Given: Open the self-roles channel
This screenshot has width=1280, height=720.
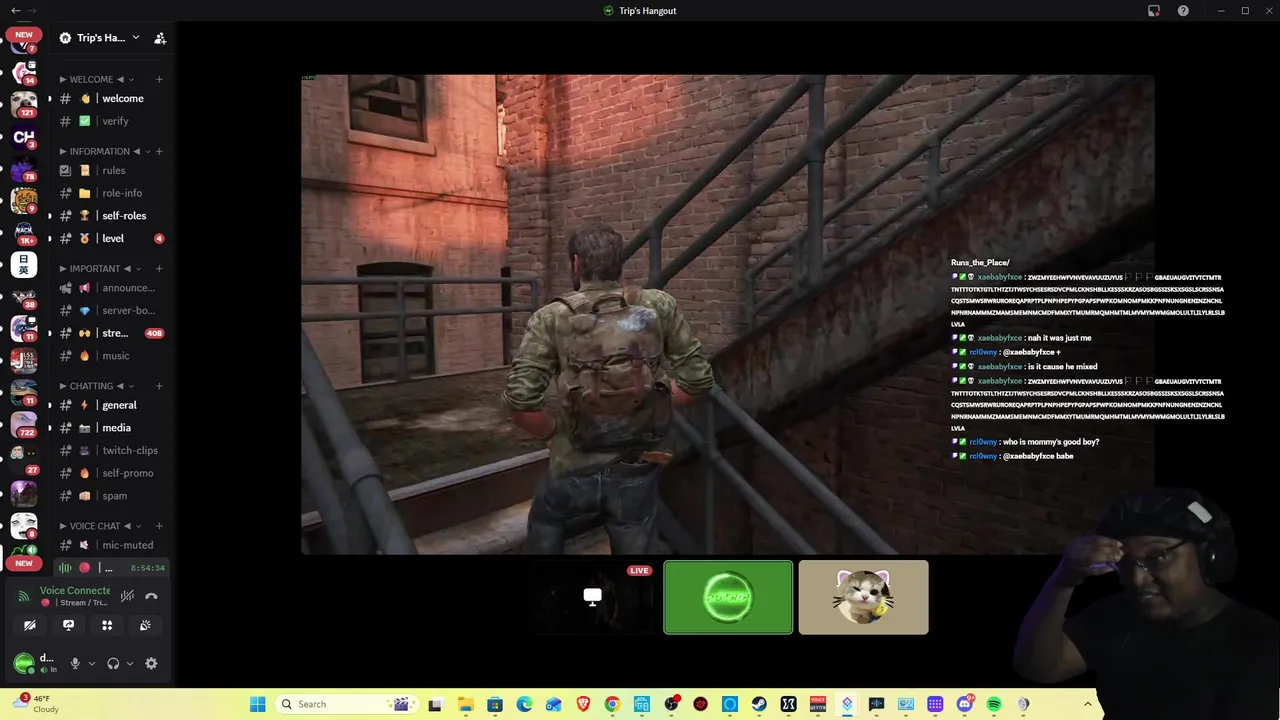Looking at the screenshot, I should point(111,215).
